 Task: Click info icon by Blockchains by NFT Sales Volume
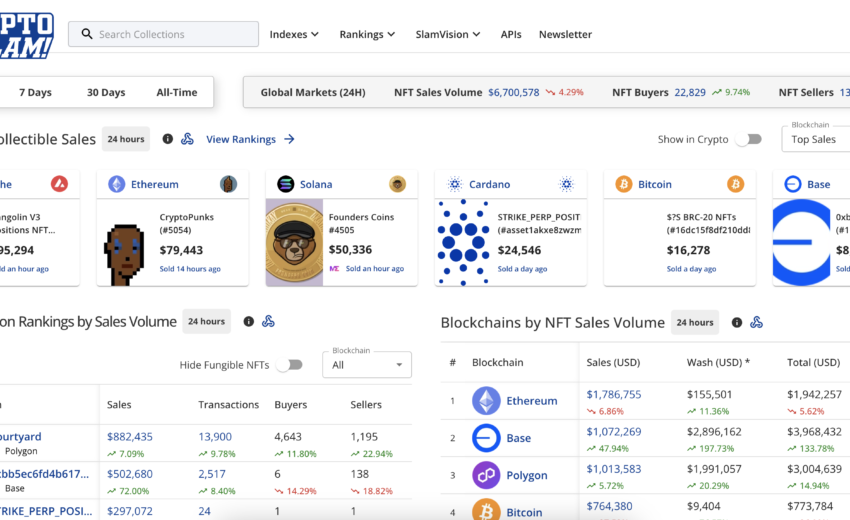(737, 323)
